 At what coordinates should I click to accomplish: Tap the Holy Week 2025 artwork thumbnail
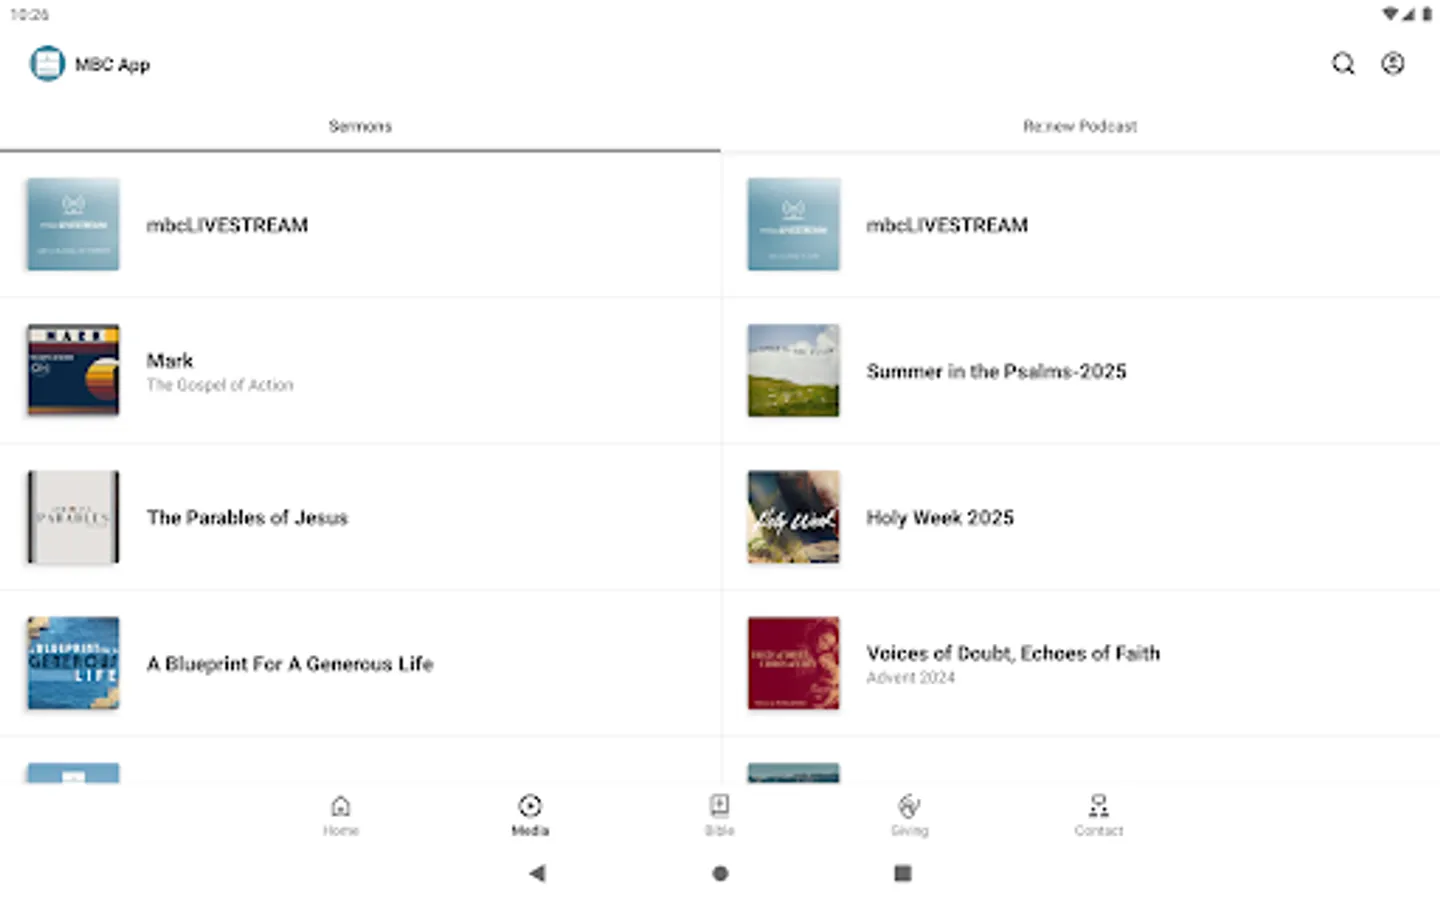(793, 517)
